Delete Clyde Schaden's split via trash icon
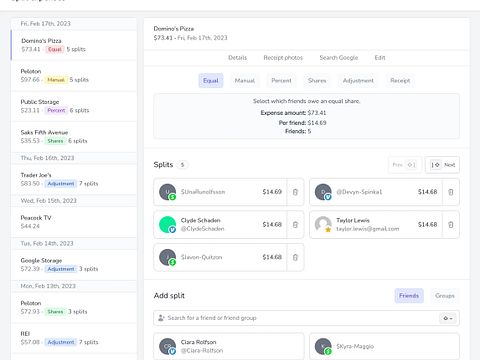 point(295,225)
